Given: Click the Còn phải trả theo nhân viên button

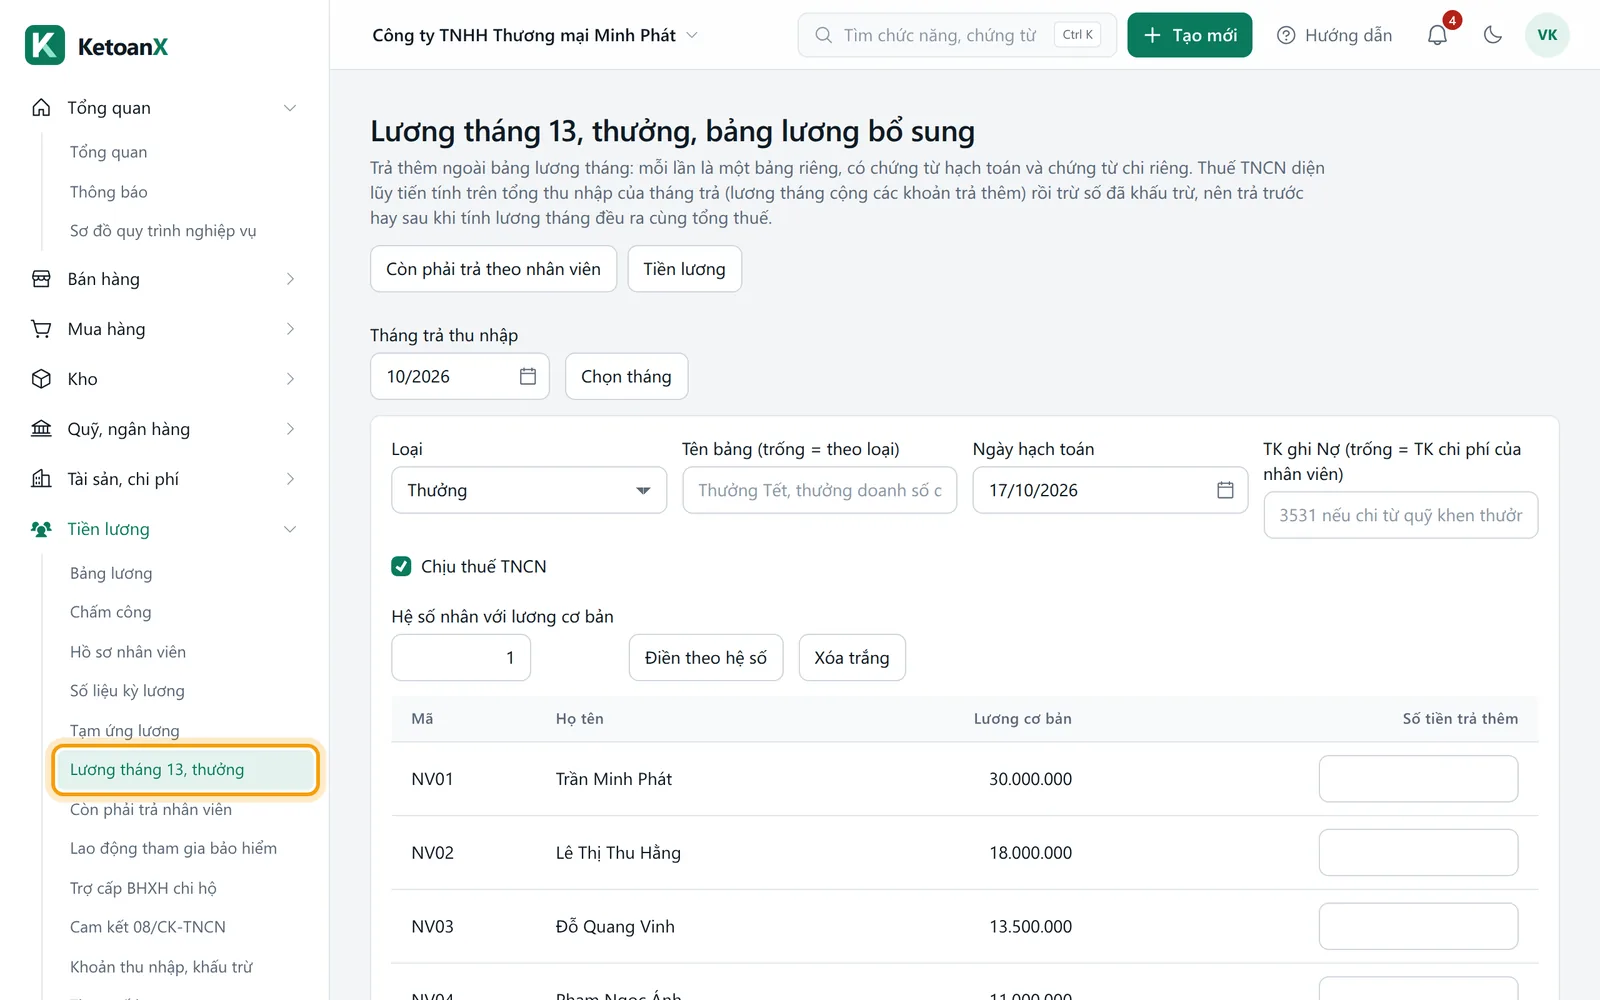Looking at the screenshot, I should (x=494, y=269).
